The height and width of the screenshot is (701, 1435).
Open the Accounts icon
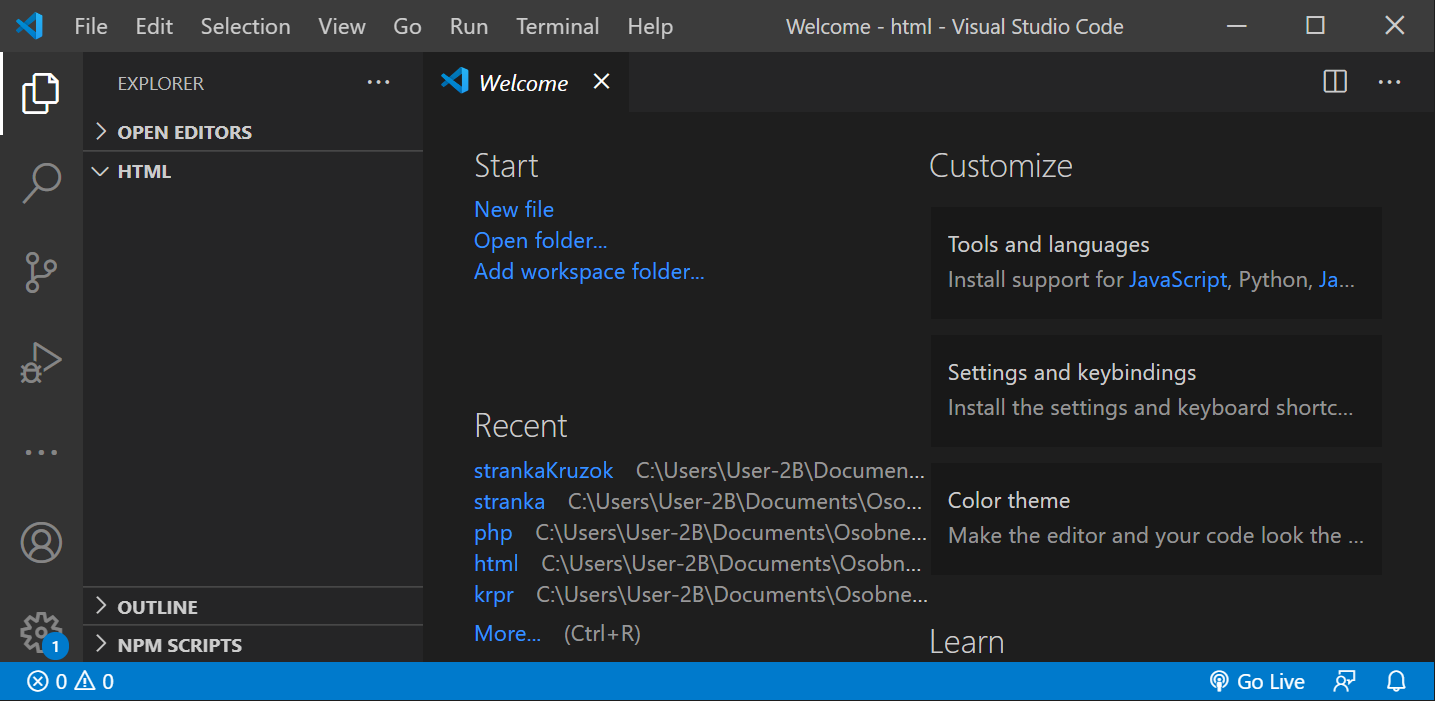click(x=41, y=542)
